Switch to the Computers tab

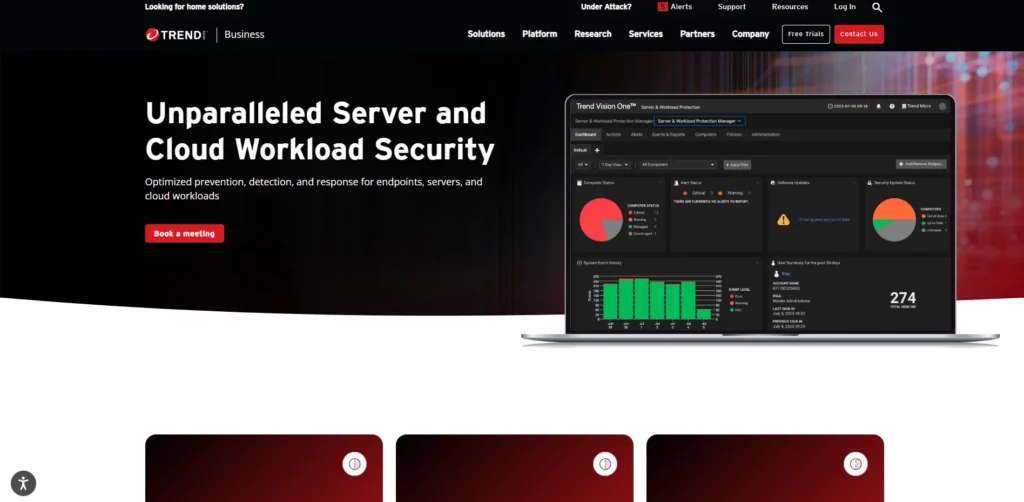(705, 134)
